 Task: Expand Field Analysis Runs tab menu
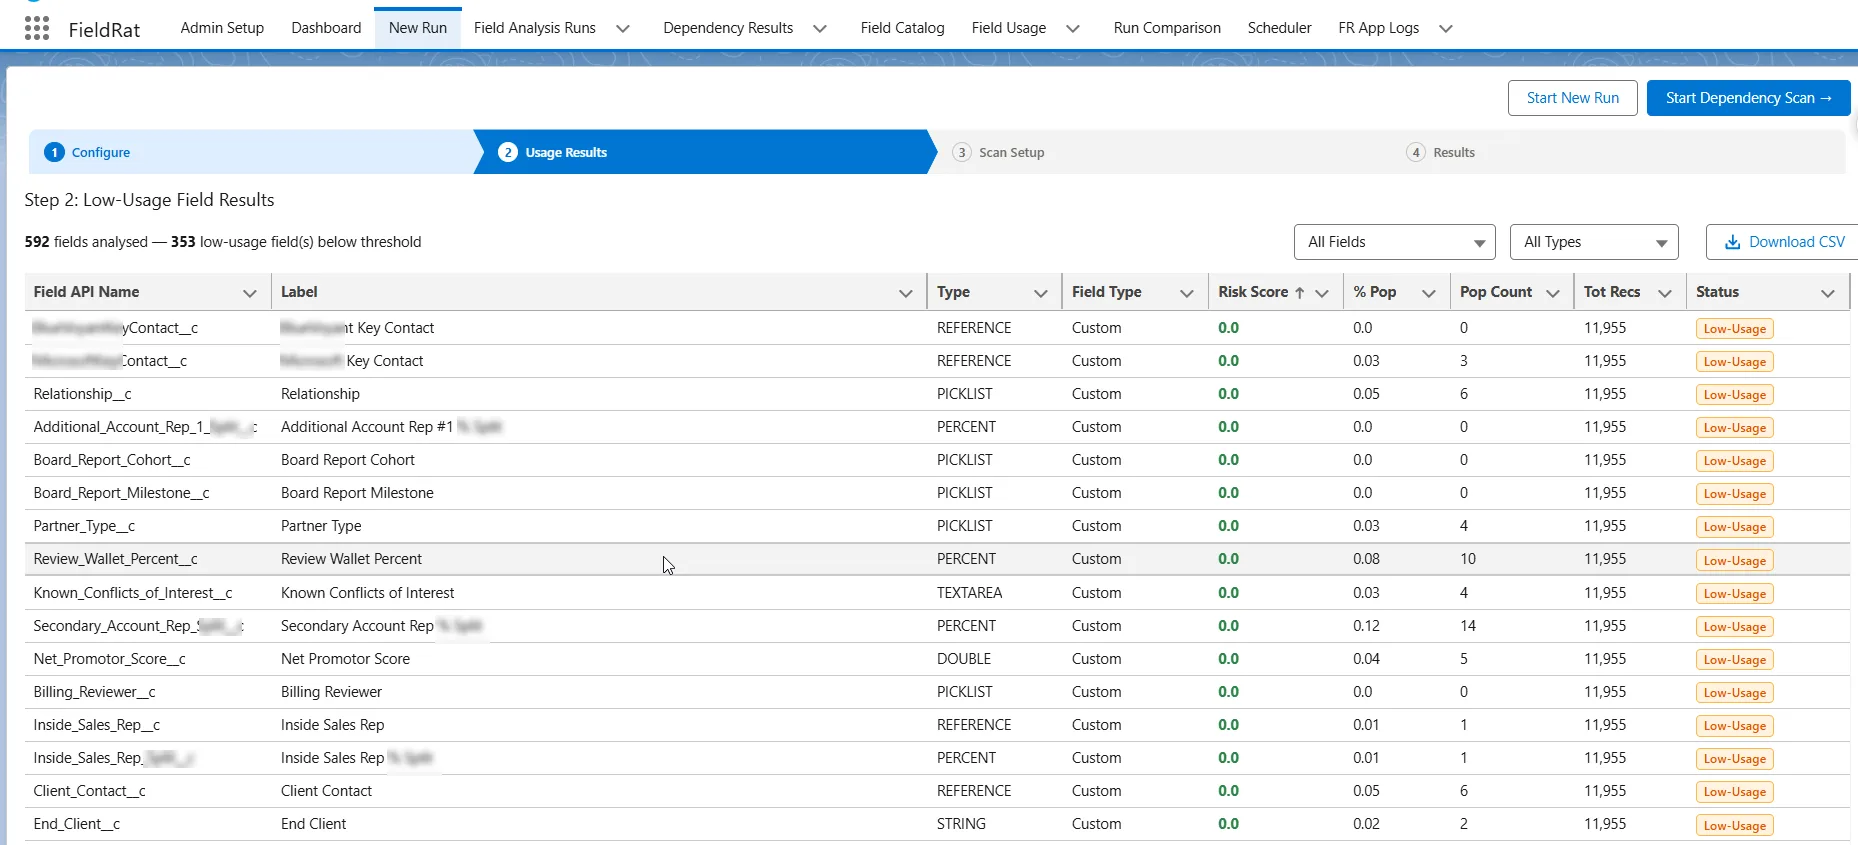pyautogui.click(x=623, y=29)
